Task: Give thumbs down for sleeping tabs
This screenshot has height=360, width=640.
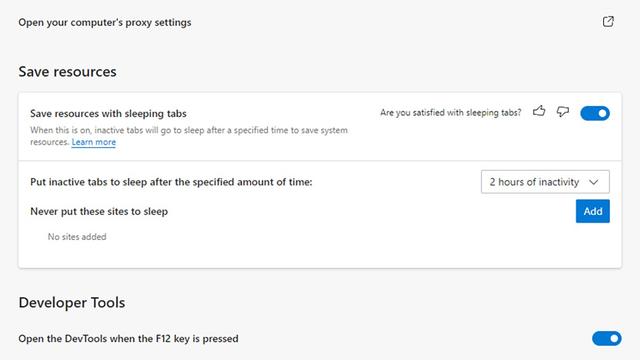Action: (563, 111)
